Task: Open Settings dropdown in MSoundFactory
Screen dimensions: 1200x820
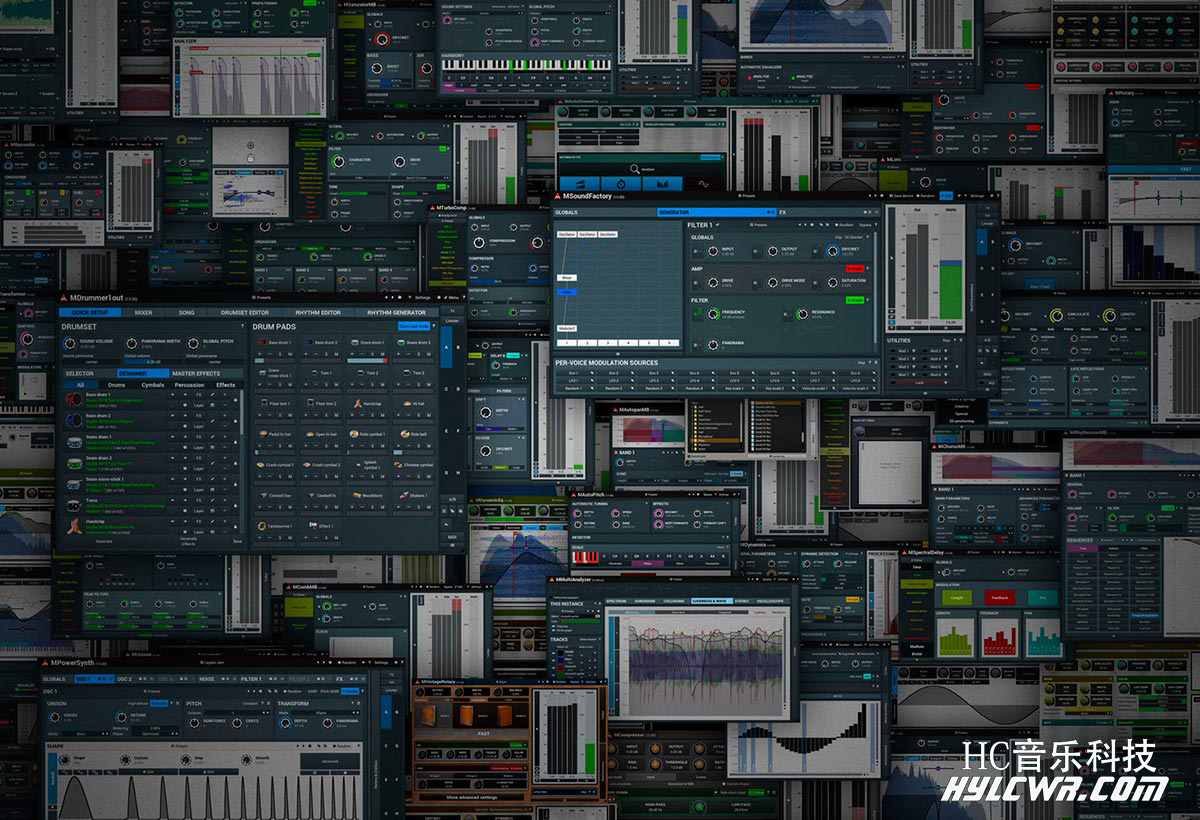Action: pyautogui.click(x=977, y=196)
